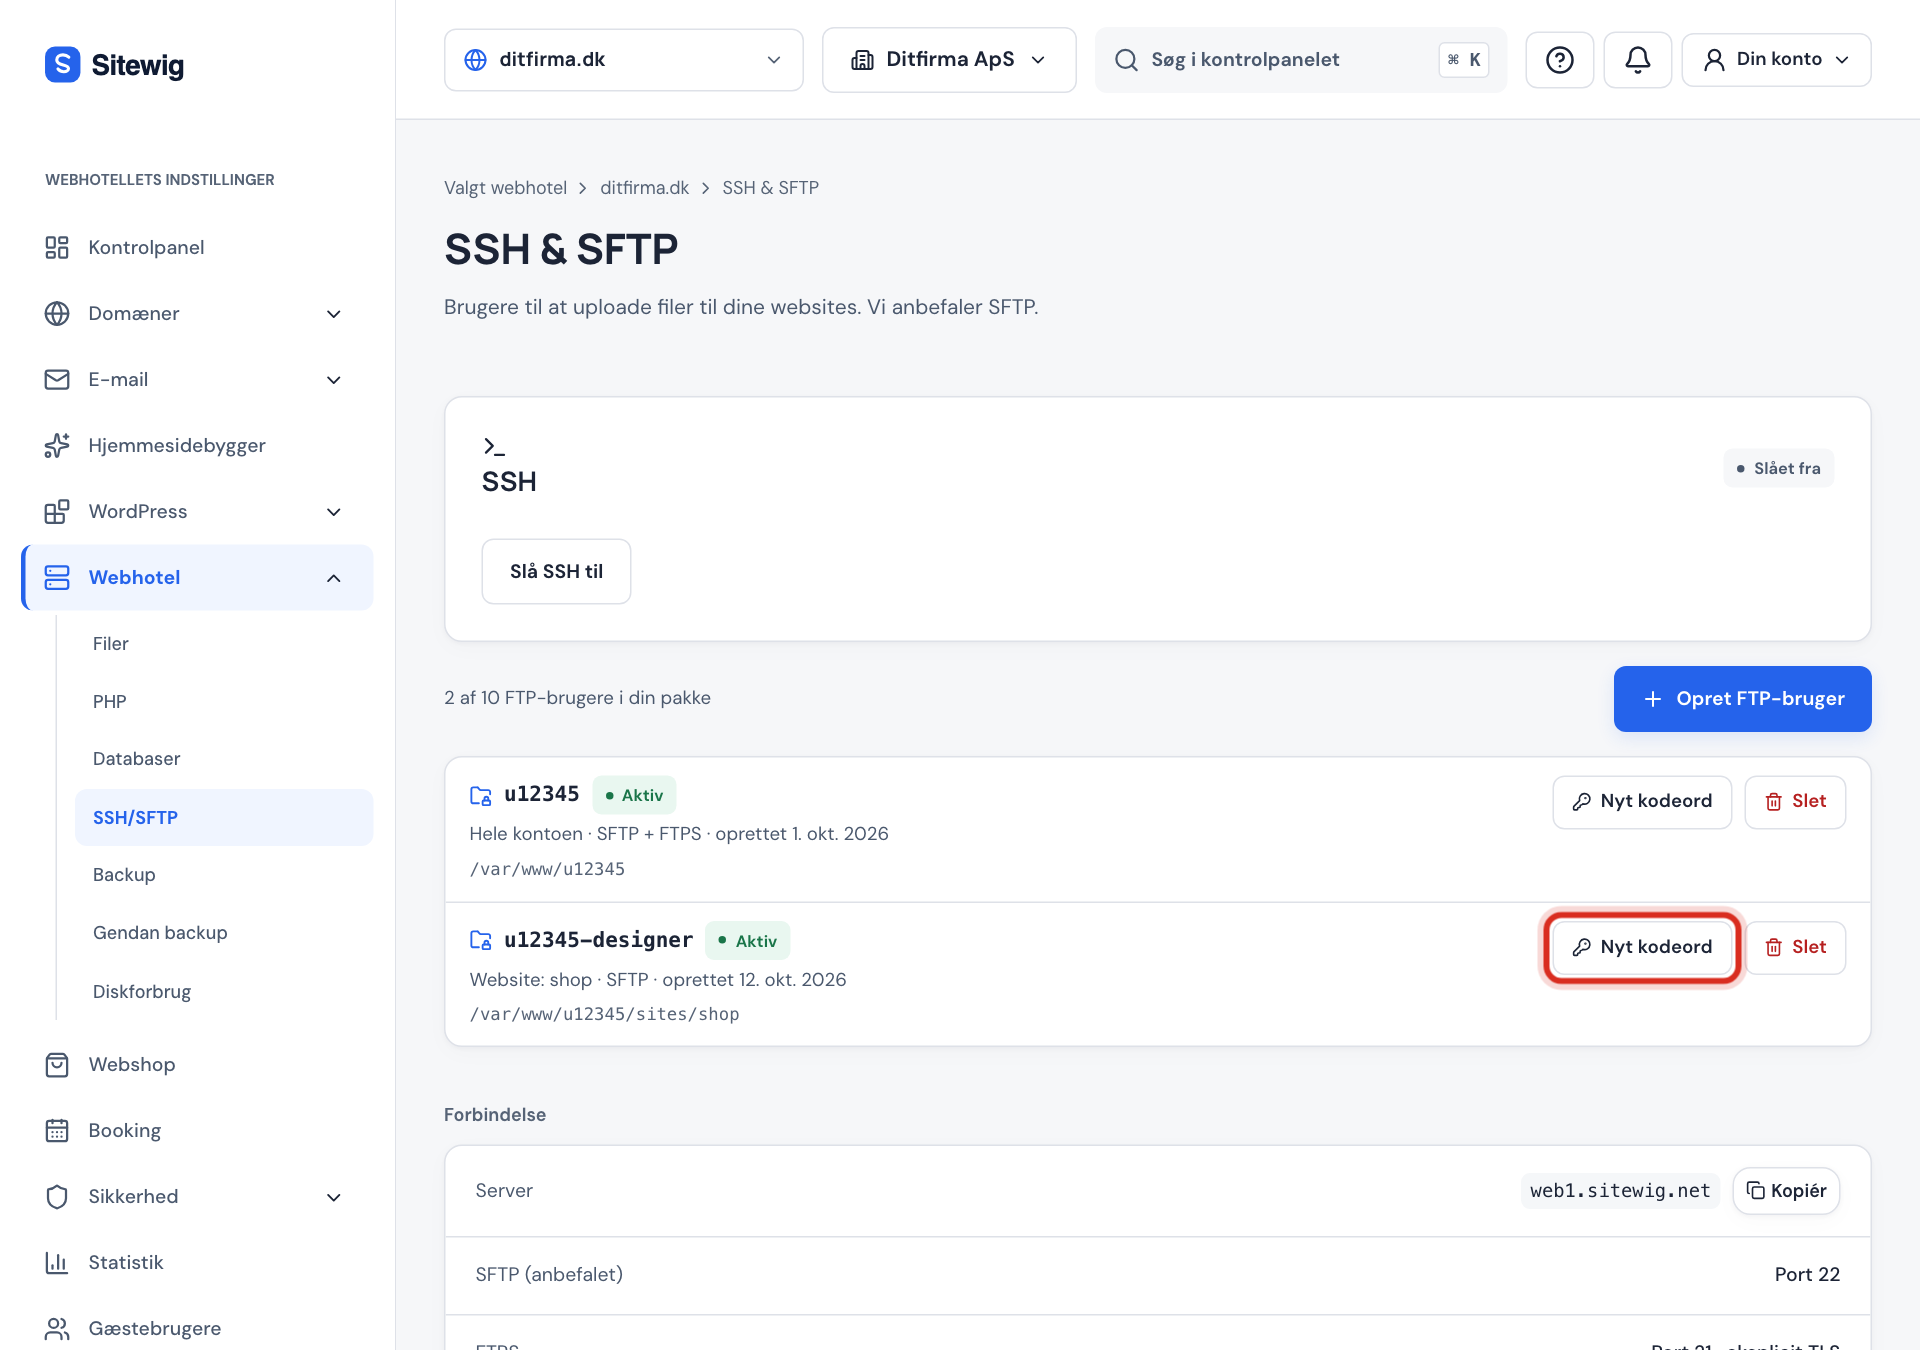Click the folder icon next to u12345
This screenshot has width=1920, height=1350.
click(x=481, y=795)
